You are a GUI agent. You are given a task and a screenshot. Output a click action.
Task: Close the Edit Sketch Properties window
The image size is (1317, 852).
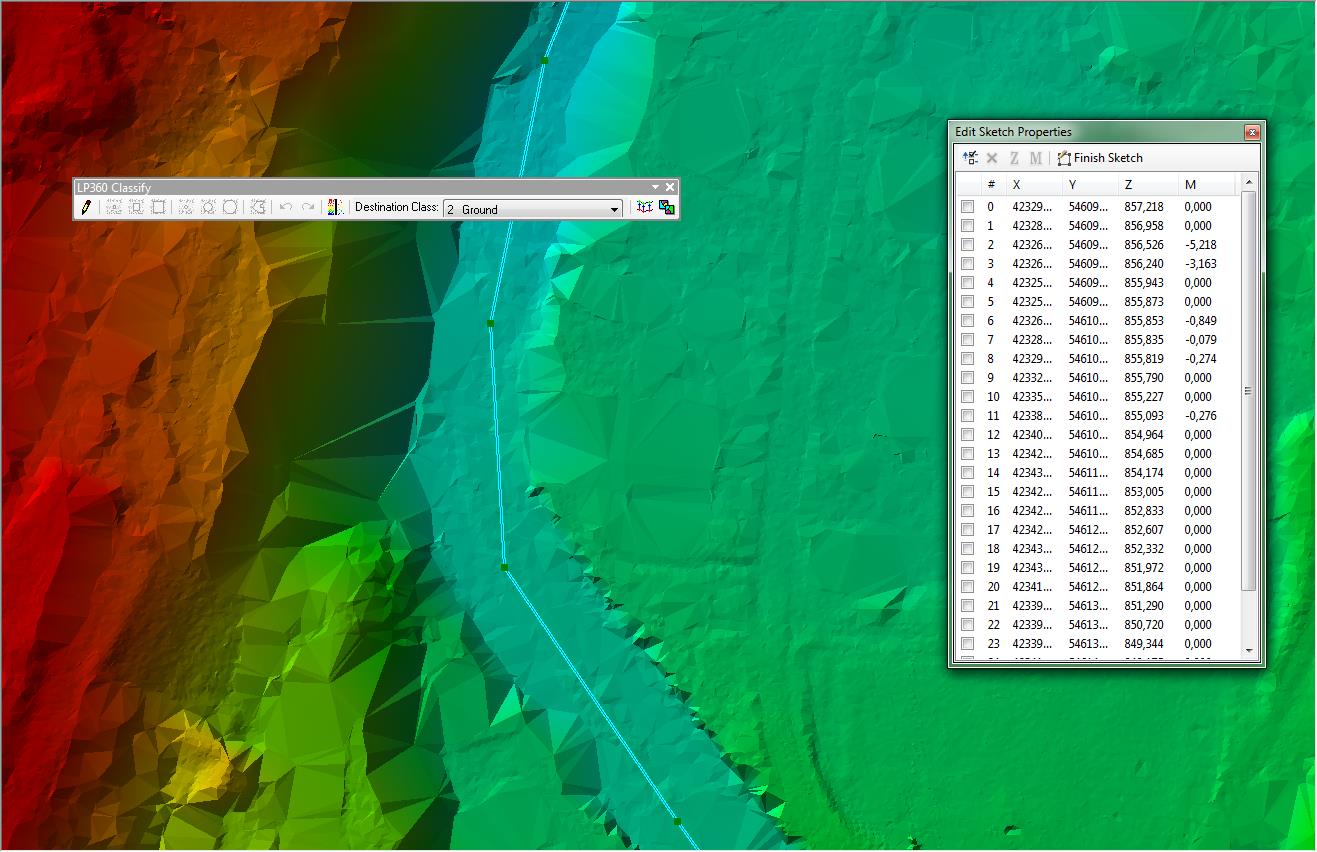(1251, 132)
